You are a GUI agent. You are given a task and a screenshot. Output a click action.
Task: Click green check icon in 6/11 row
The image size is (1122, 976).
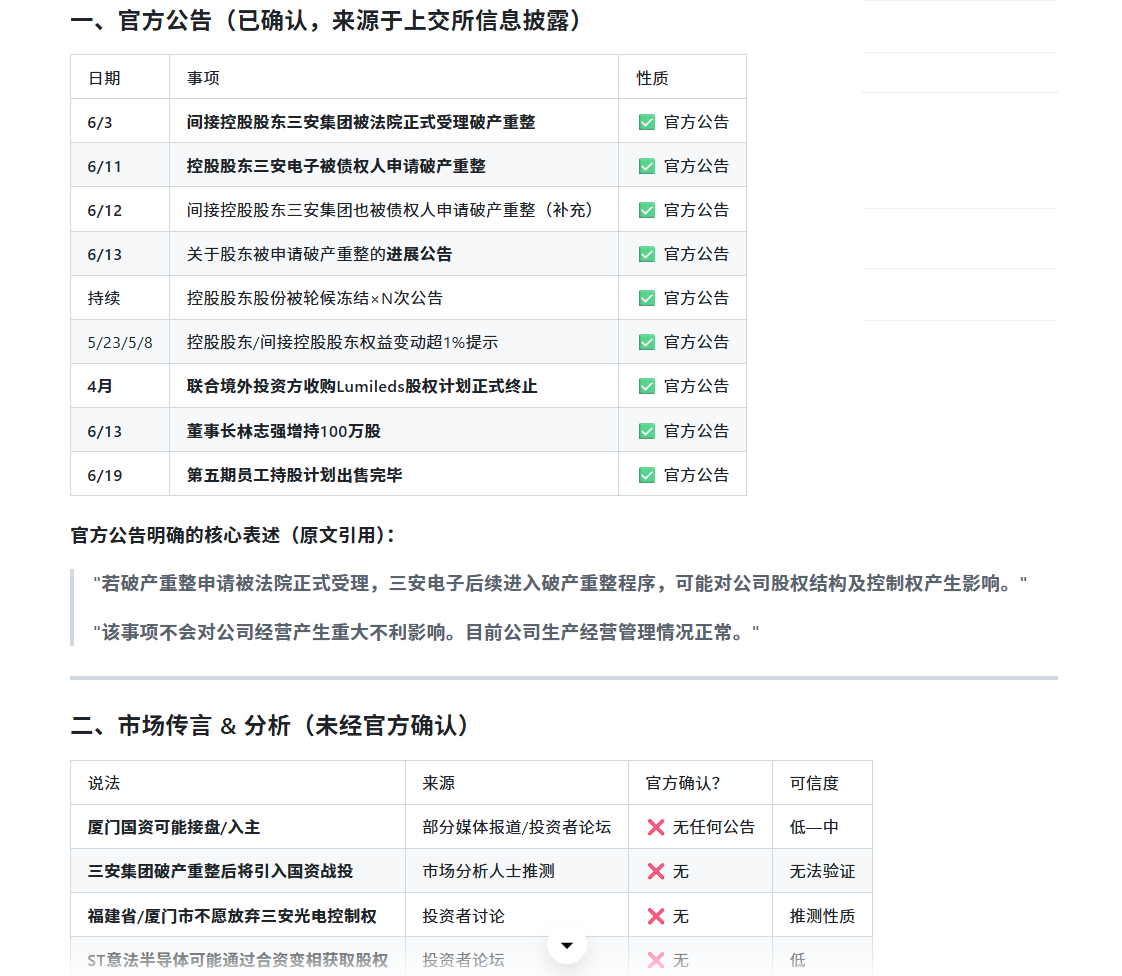[x=647, y=167]
